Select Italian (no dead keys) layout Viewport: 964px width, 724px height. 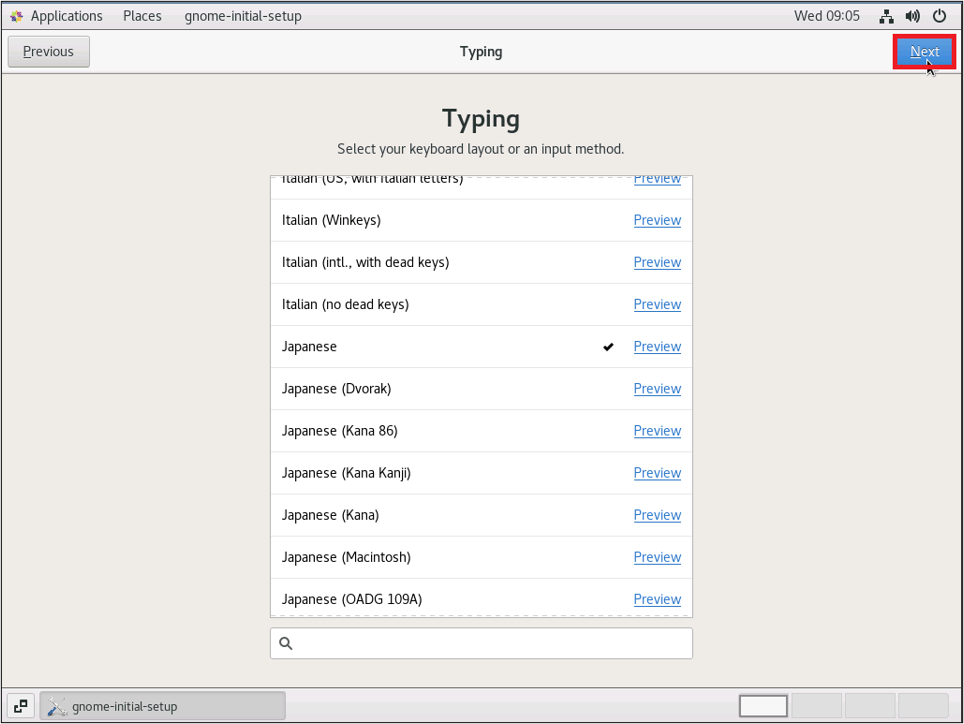(345, 305)
